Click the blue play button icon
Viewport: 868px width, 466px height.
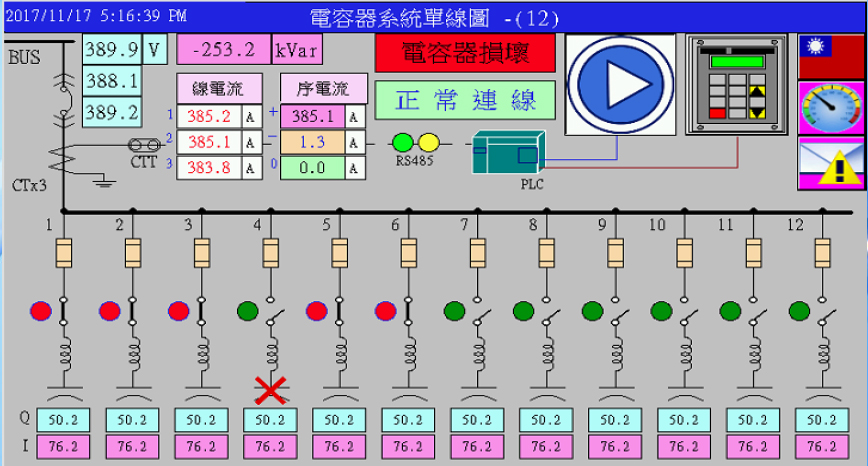[x=615, y=85]
